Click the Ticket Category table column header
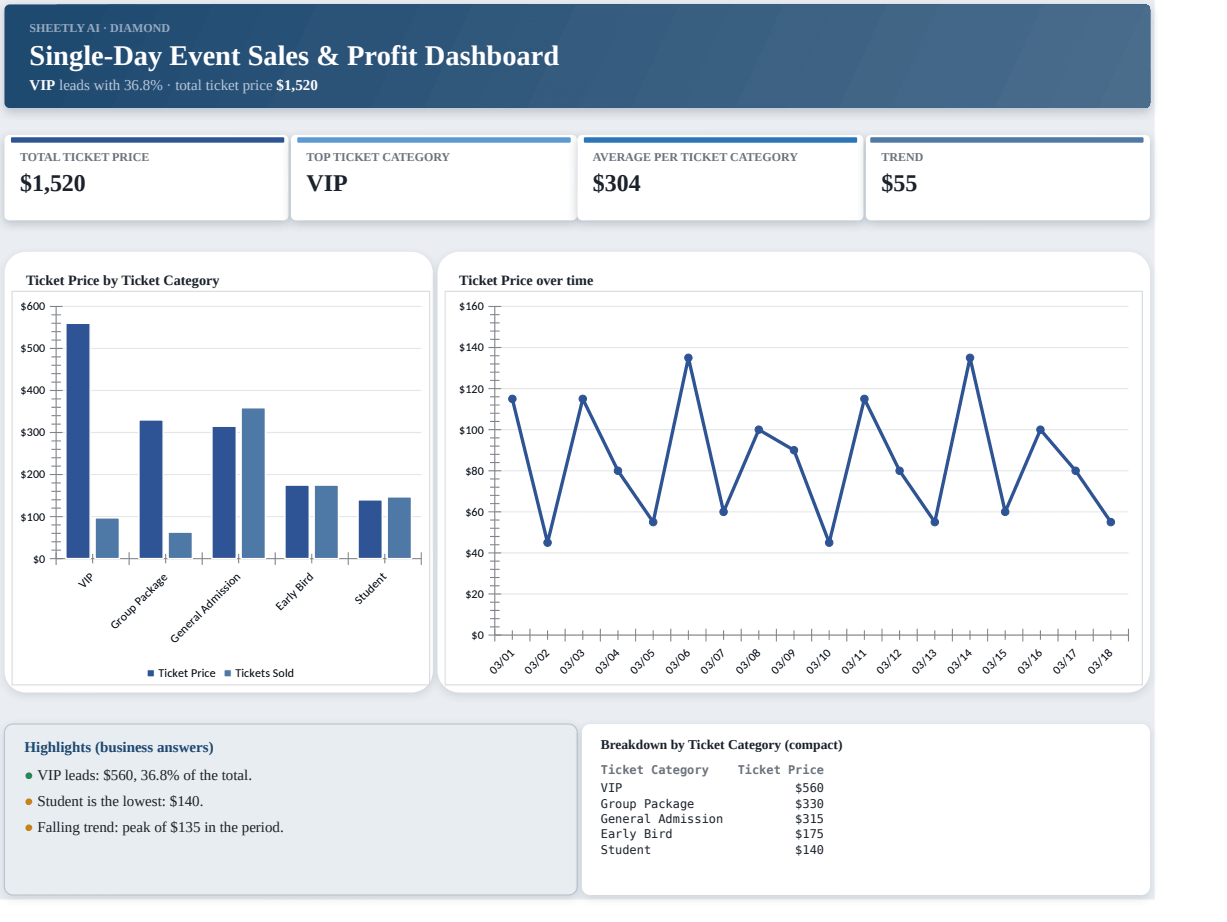The height and width of the screenshot is (922, 1227). pyautogui.click(x=654, y=770)
